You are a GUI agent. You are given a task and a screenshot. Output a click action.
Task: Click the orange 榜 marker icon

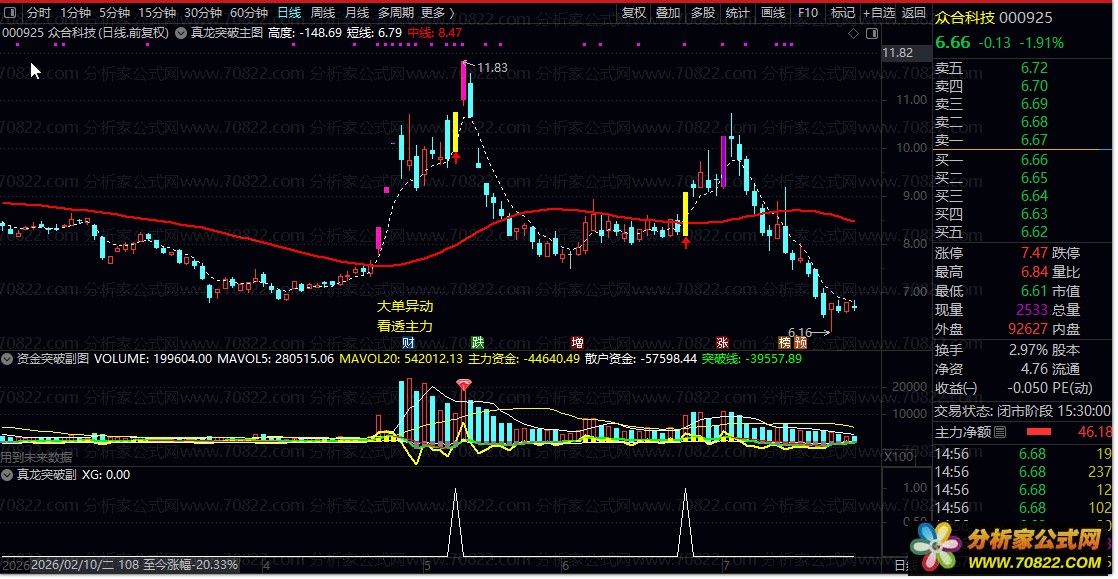(784, 342)
